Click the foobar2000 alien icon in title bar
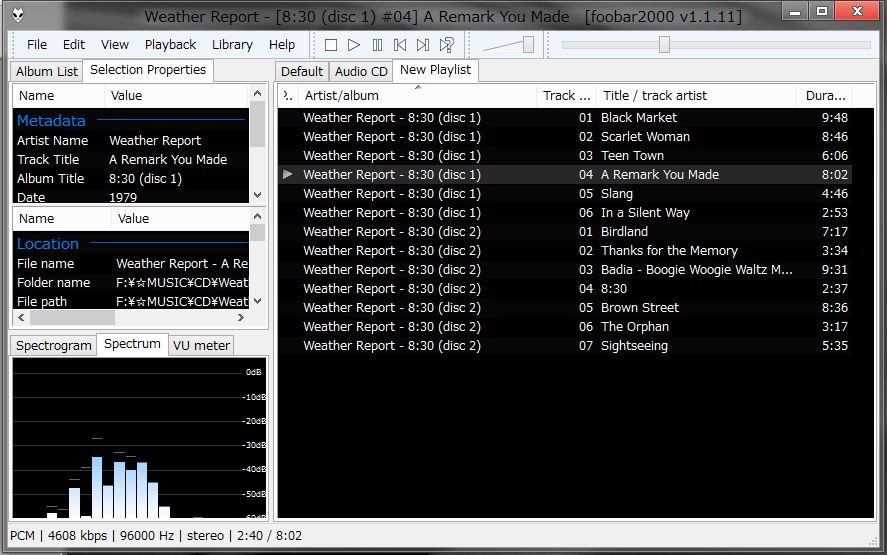This screenshot has width=887, height=555. tap(18, 15)
